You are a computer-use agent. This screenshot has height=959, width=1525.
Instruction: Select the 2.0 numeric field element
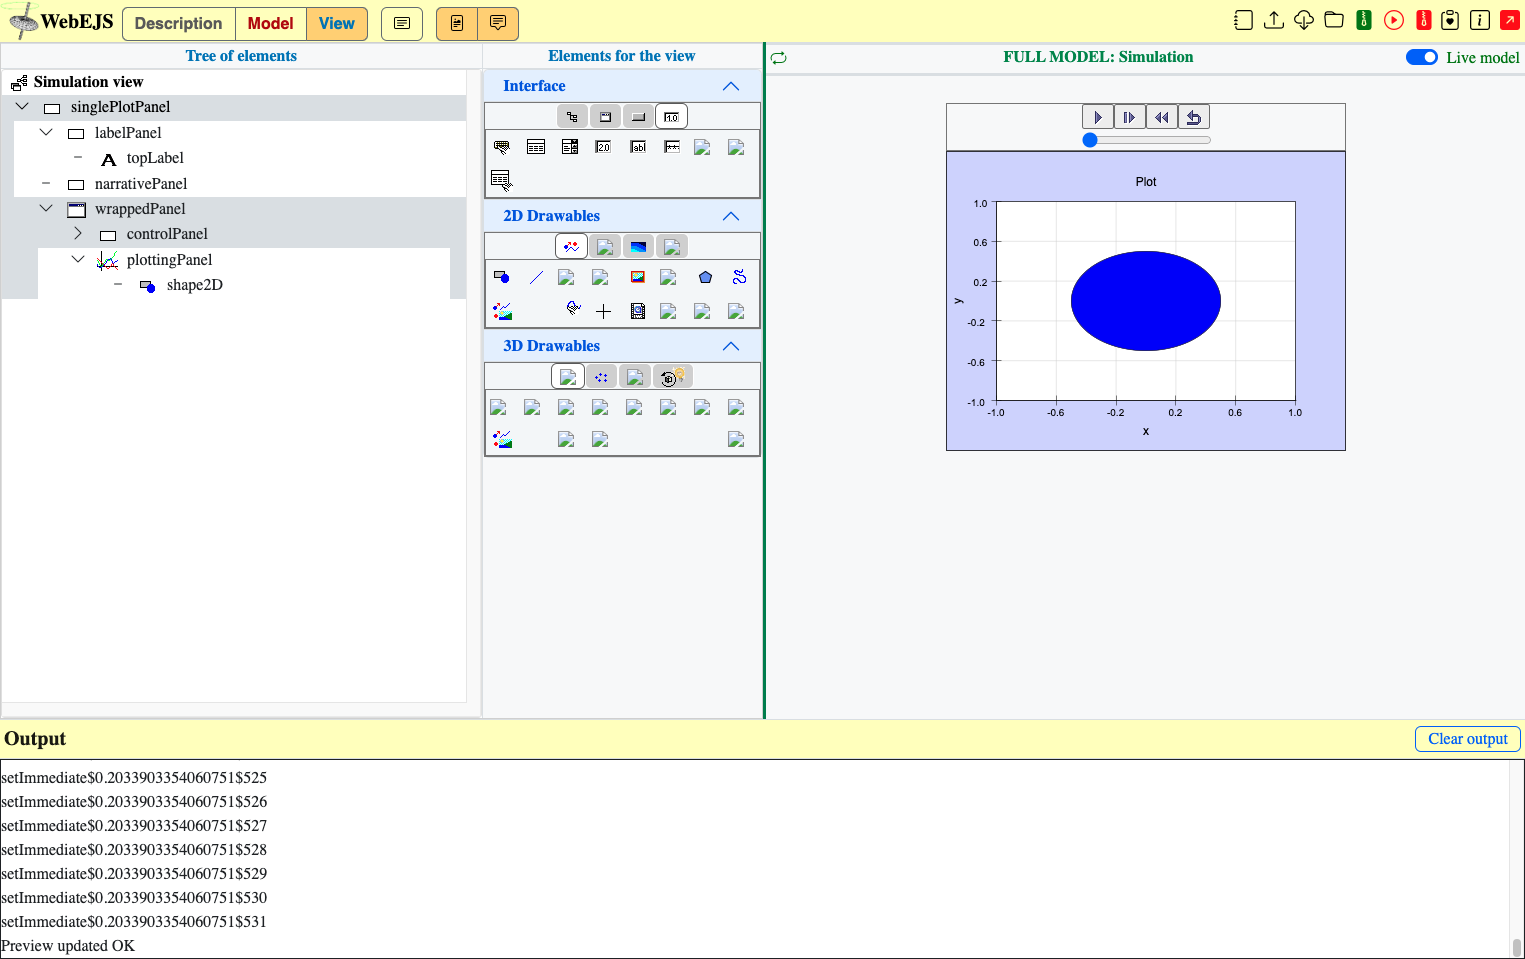click(603, 147)
